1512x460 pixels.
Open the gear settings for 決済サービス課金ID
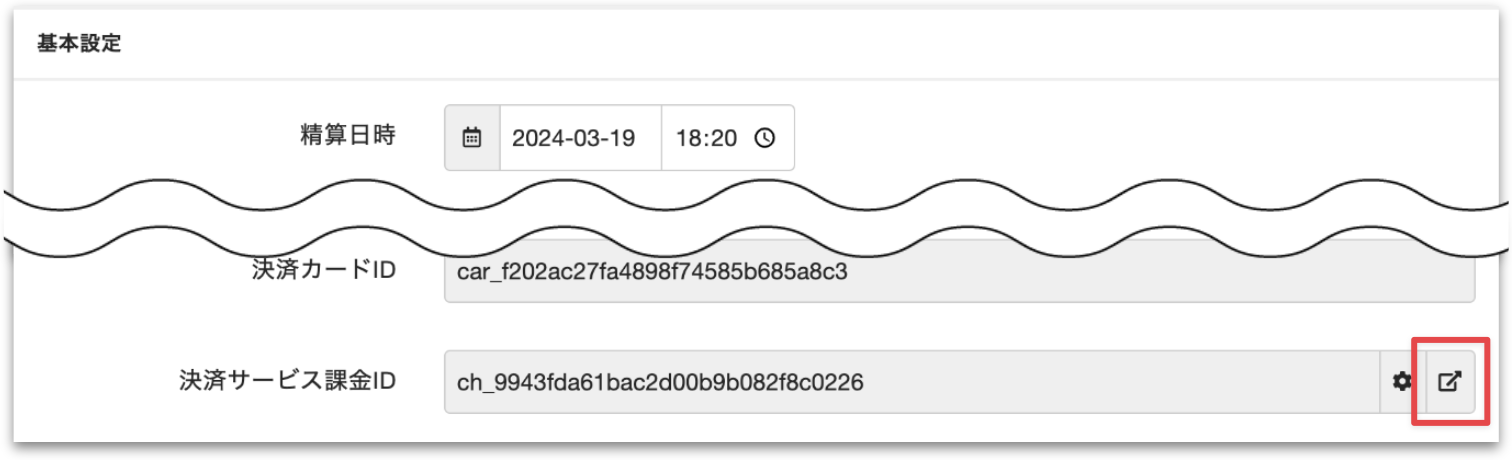(x=1403, y=381)
